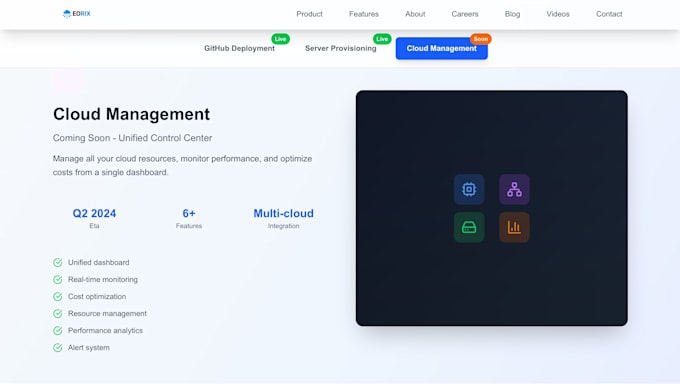Click the Live badge on Server Provisioning
The width and height of the screenshot is (680, 387).
(382, 39)
